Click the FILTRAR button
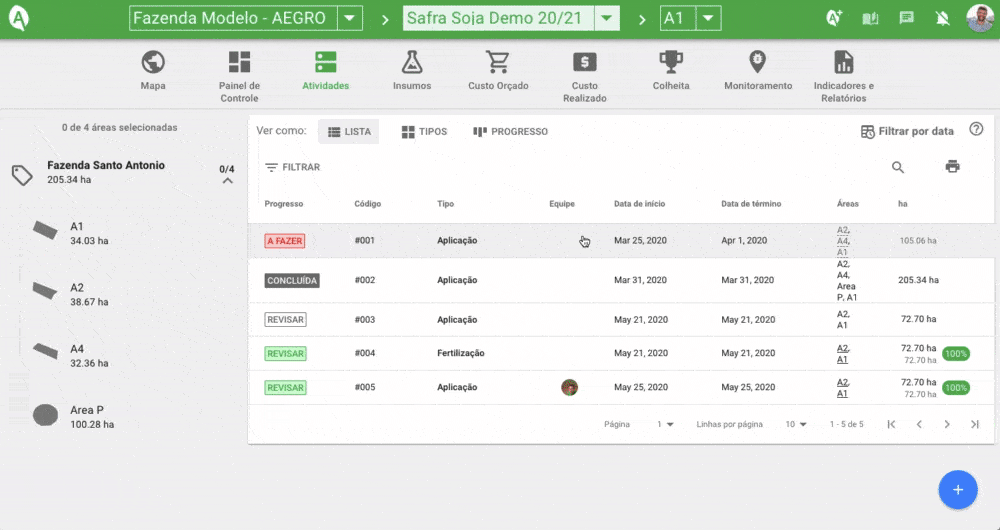Viewport: 1000px width, 530px height. [292, 167]
